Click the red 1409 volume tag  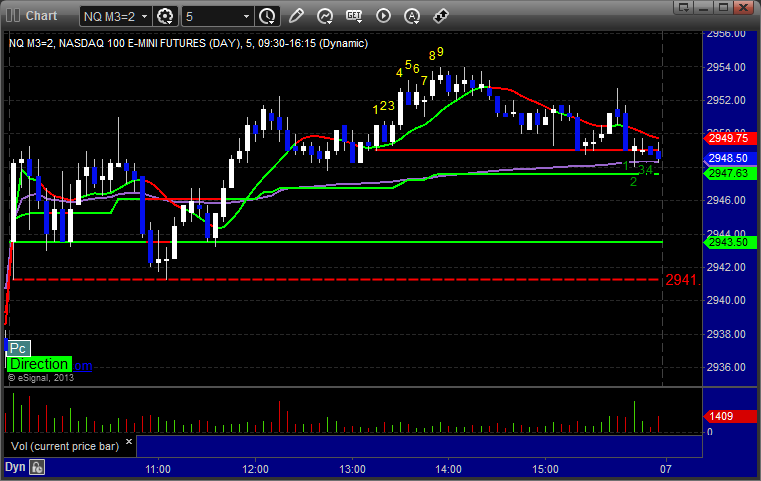729,416
